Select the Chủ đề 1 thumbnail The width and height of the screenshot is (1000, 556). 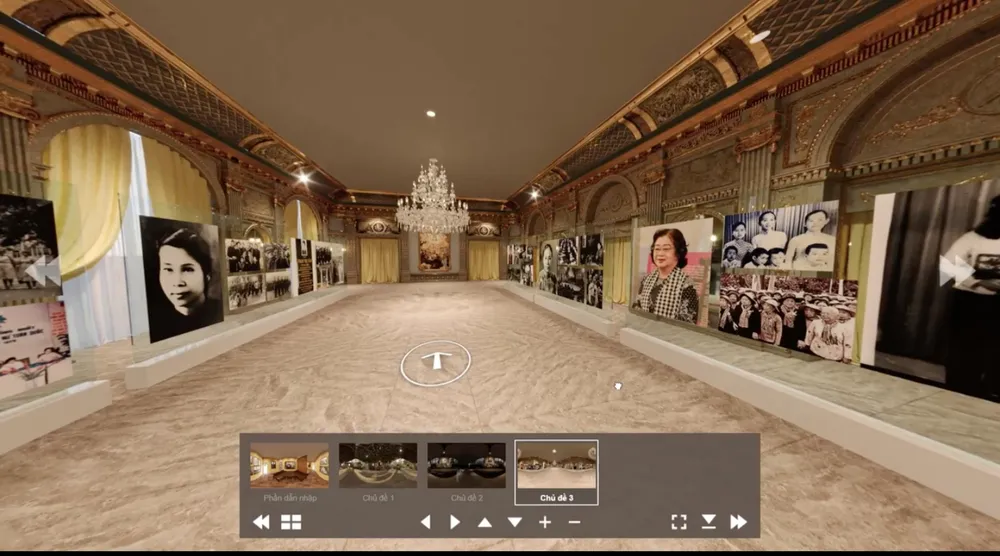(x=378, y=466)
